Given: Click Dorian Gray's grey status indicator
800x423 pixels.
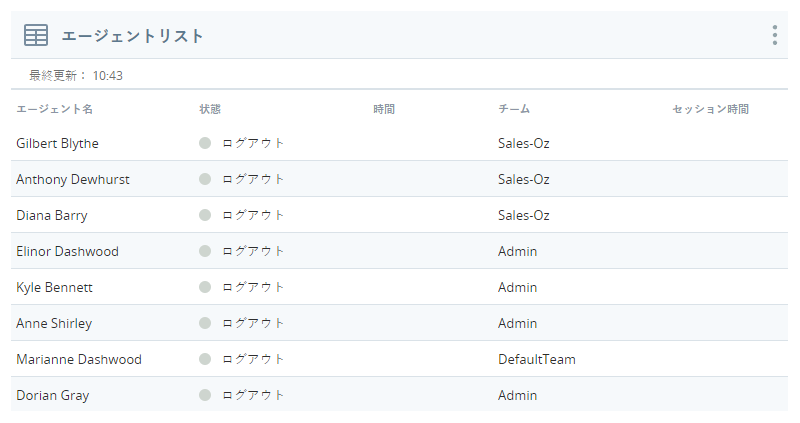Looking at the screenshot, I should tap(205, 395).
